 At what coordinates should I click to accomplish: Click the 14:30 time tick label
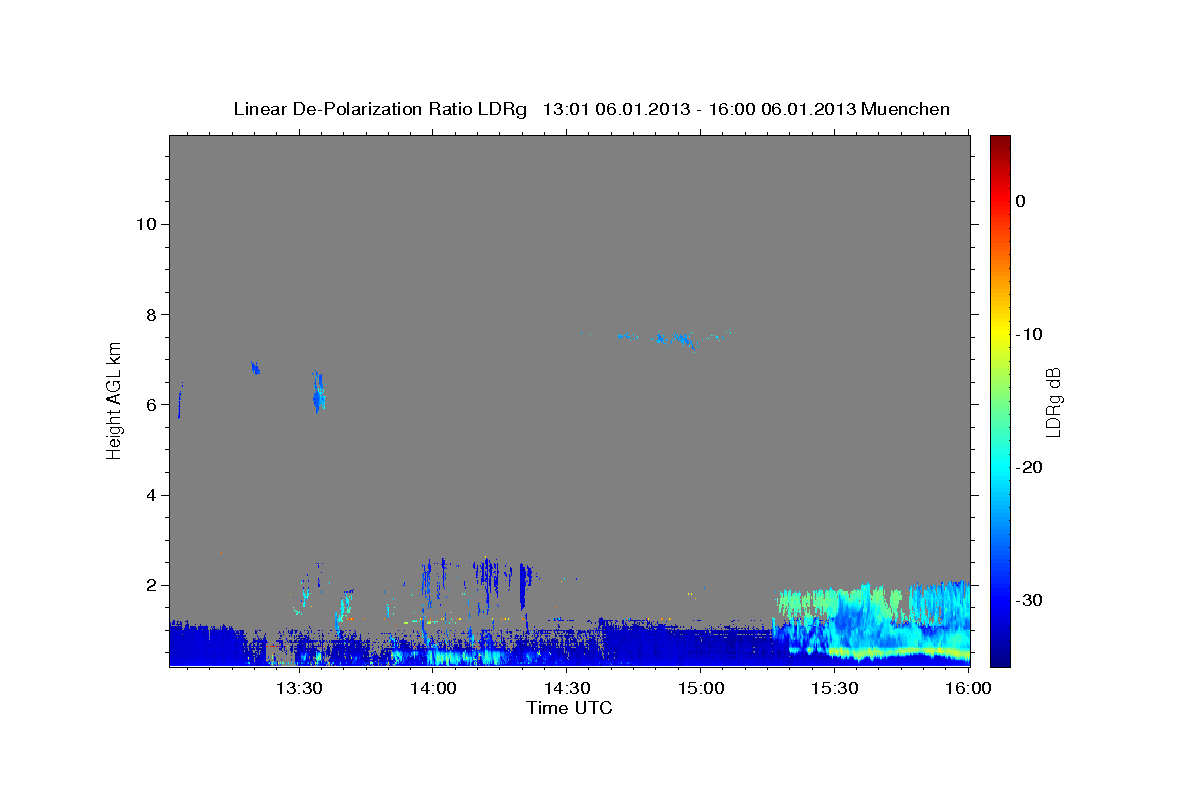(566, 688)
